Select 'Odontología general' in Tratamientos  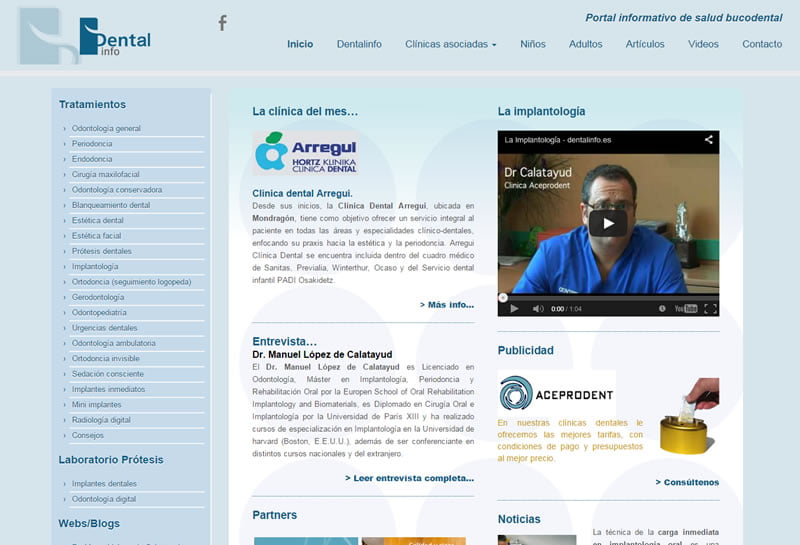tap(106, 129)
